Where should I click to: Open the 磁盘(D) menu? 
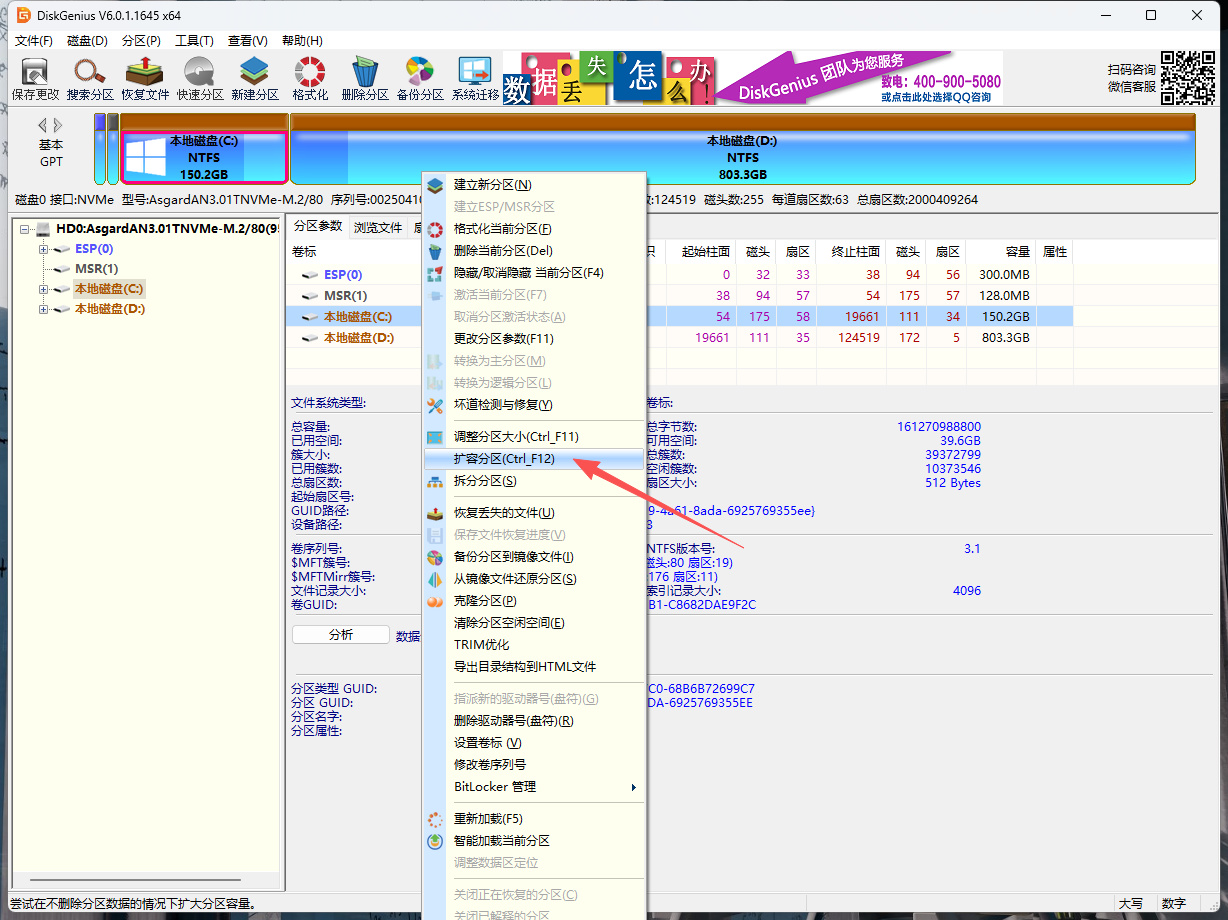tap(87, 41)
